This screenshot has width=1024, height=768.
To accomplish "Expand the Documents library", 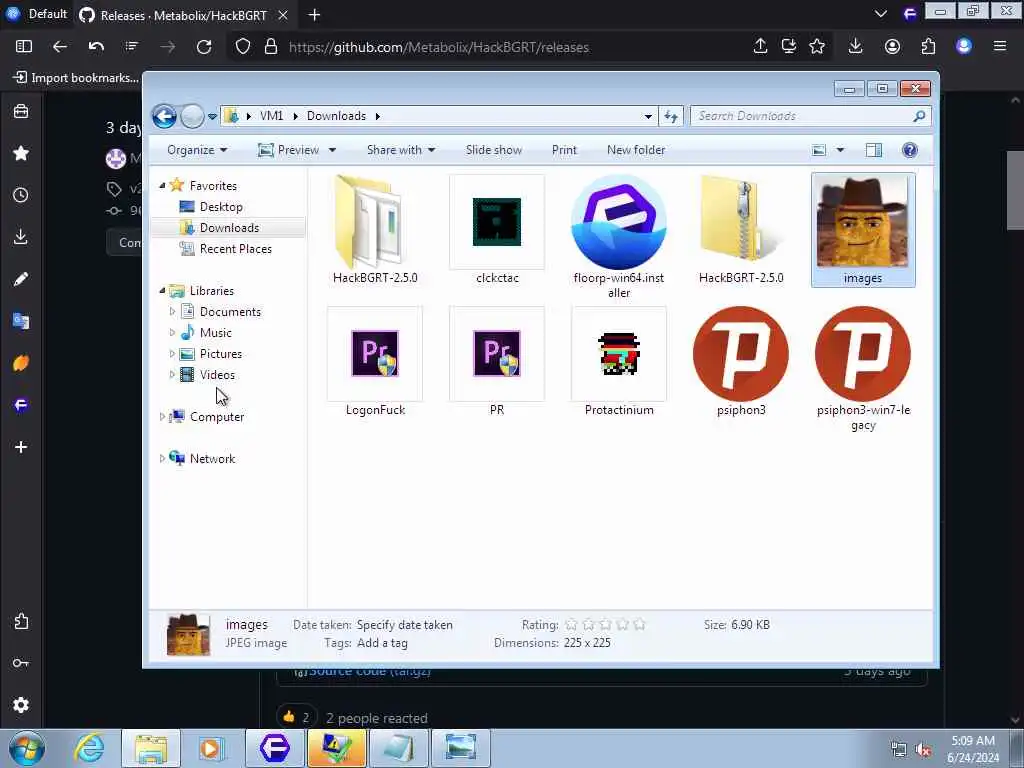I will [x=172, y=312].
